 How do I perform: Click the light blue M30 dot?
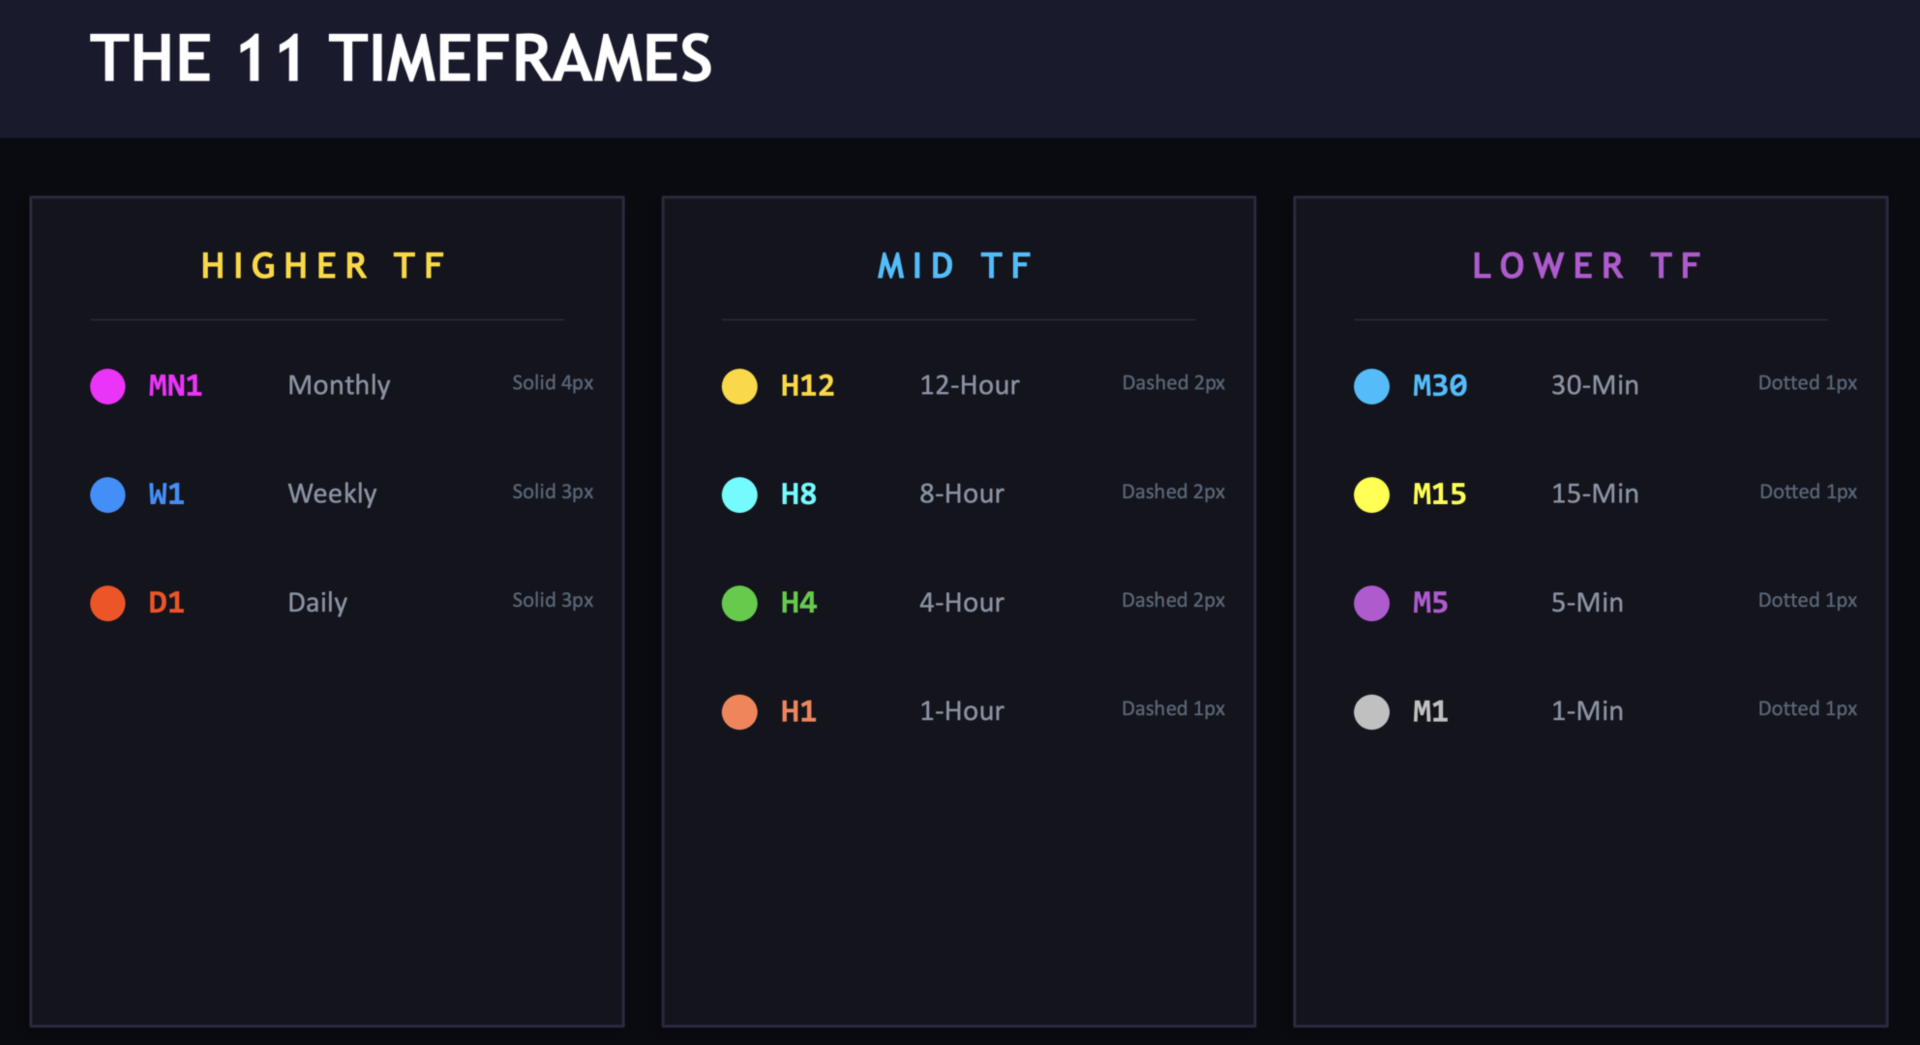[1372, 386]
